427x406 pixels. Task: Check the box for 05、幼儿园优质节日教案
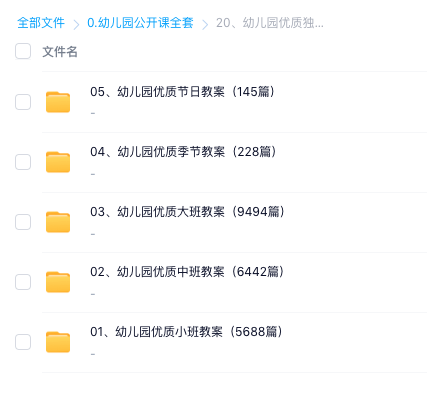(x=23, y=102)
